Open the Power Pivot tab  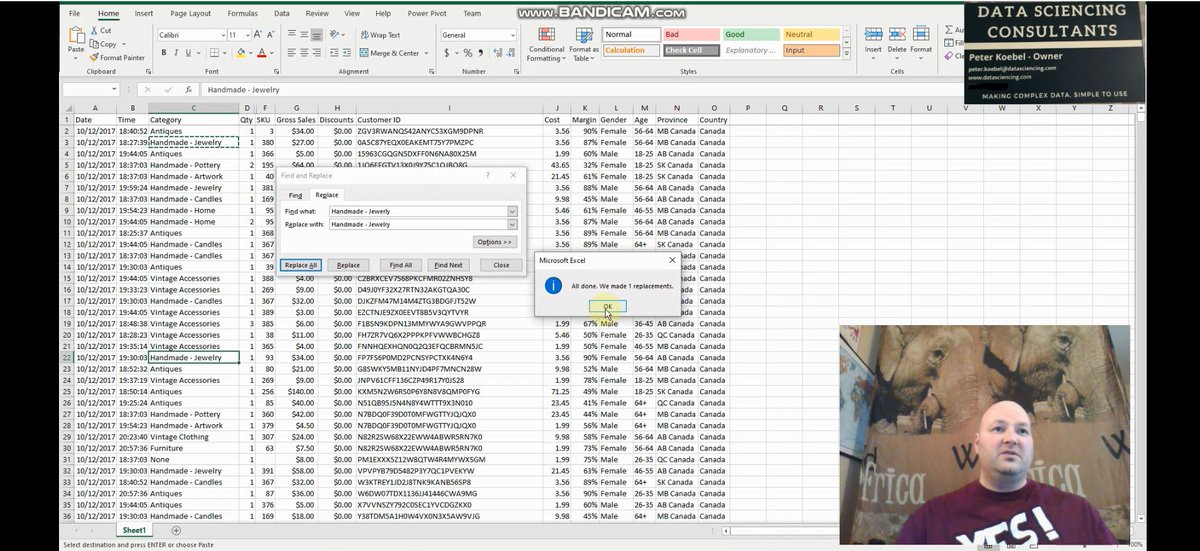pos(427,14)
